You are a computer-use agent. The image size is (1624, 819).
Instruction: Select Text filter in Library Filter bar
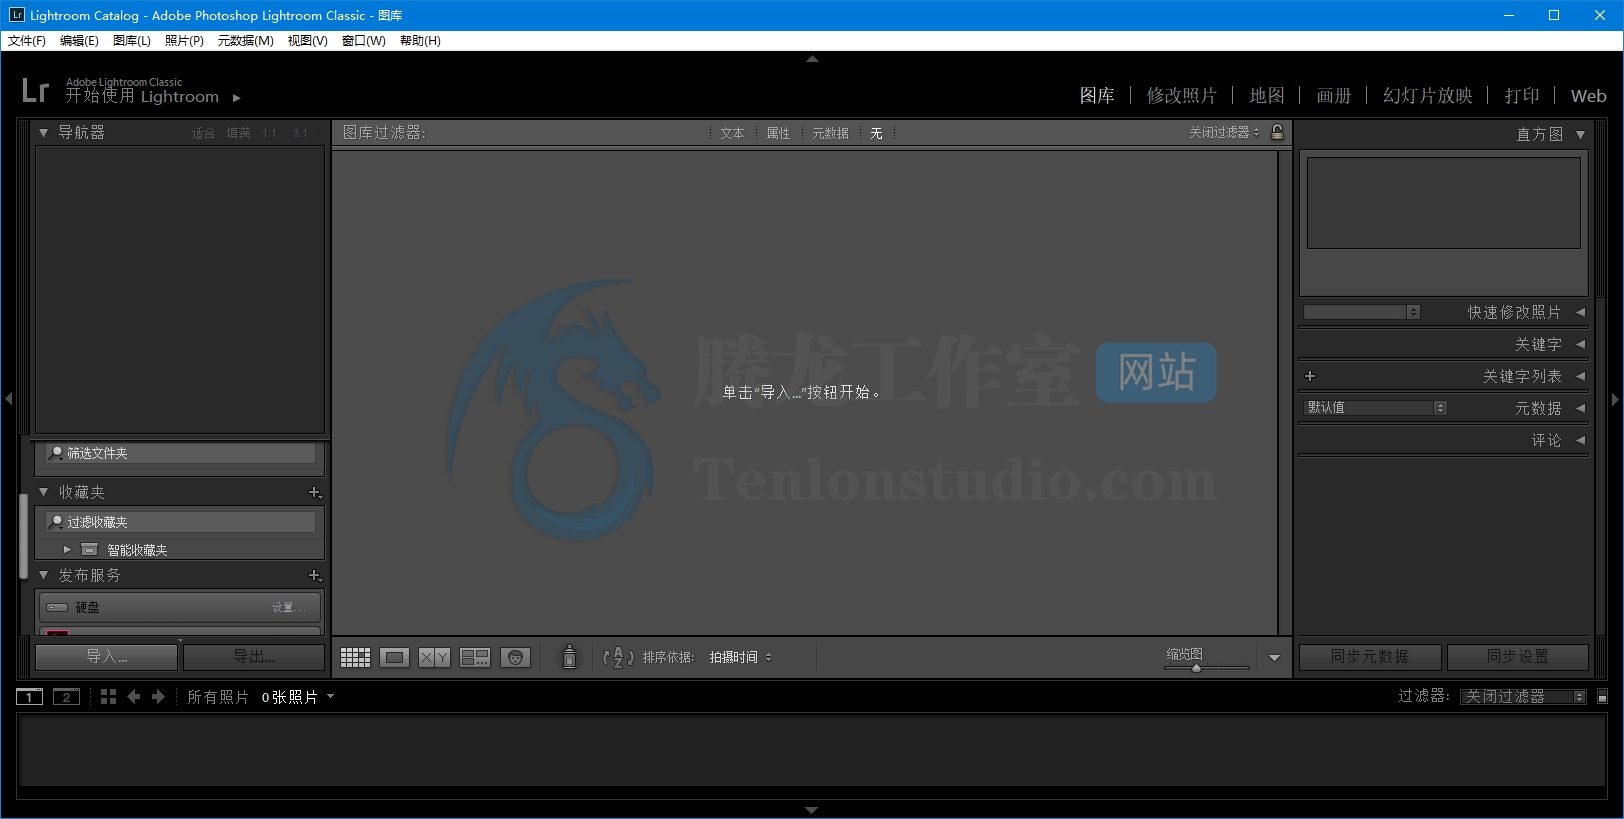tap(732, 133)
